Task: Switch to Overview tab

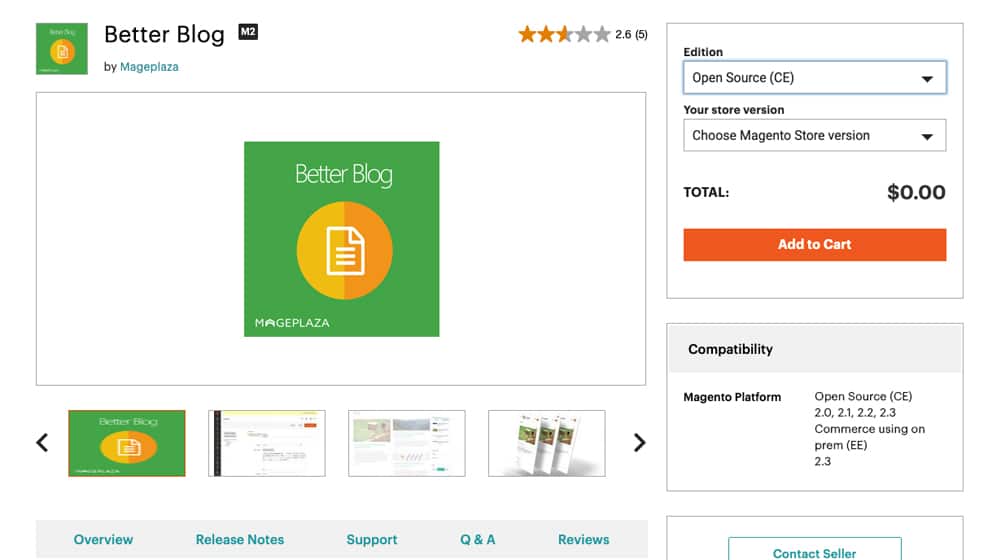Action: 103,540
